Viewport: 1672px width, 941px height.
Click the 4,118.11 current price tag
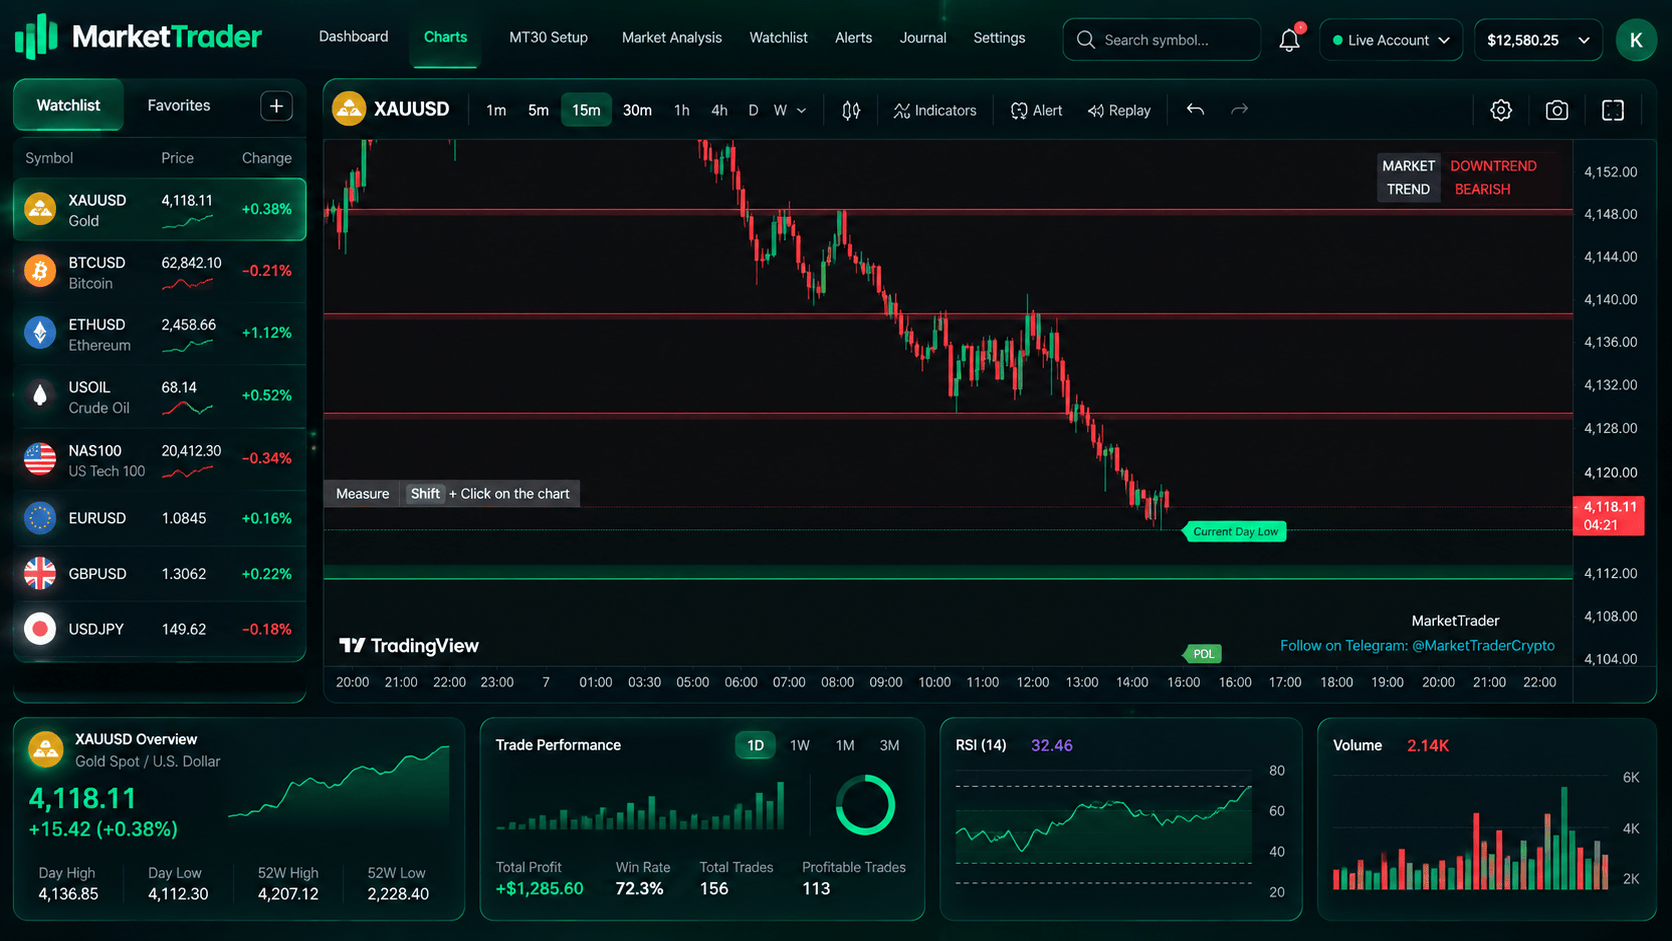click(1608, 516)
